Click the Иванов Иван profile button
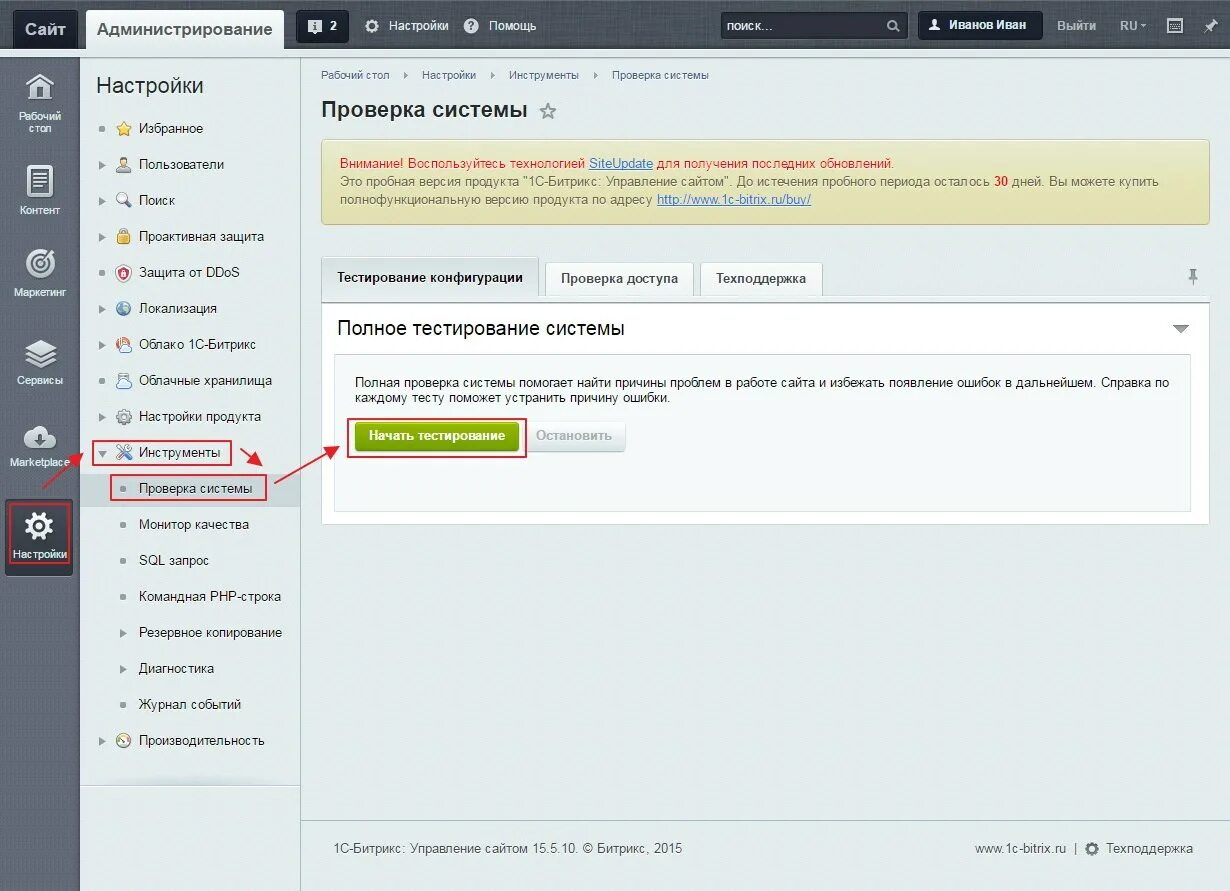The width and height of the screenshot is (1230, 891). (980, 25)
